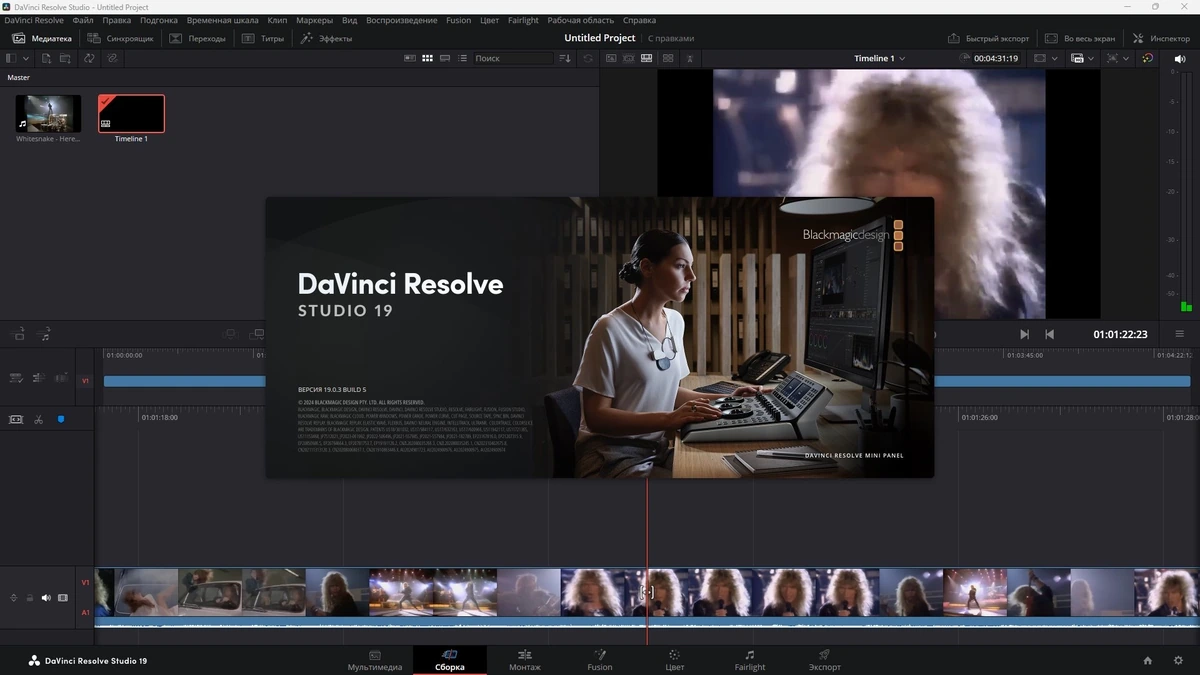Mute audio with the speaker icon
Image resolution: width=1200 pixels, height=675 pixels.
tap(1179, 58)
